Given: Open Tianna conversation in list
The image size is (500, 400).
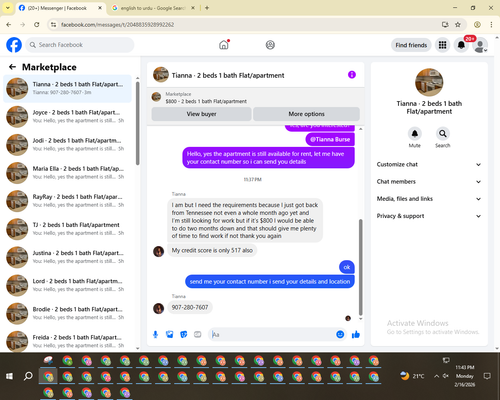Looking at the screenshot, I should point(67,88).
